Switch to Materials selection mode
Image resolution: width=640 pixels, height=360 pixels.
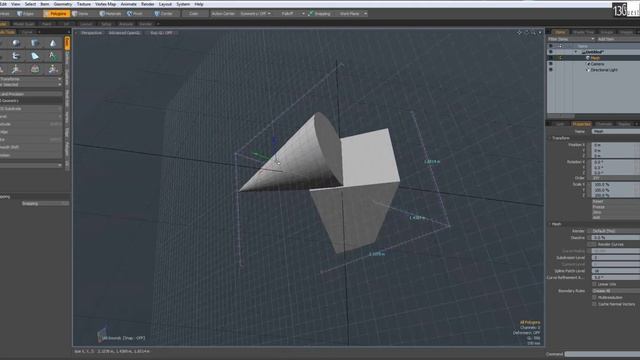(x=110, y=13)
